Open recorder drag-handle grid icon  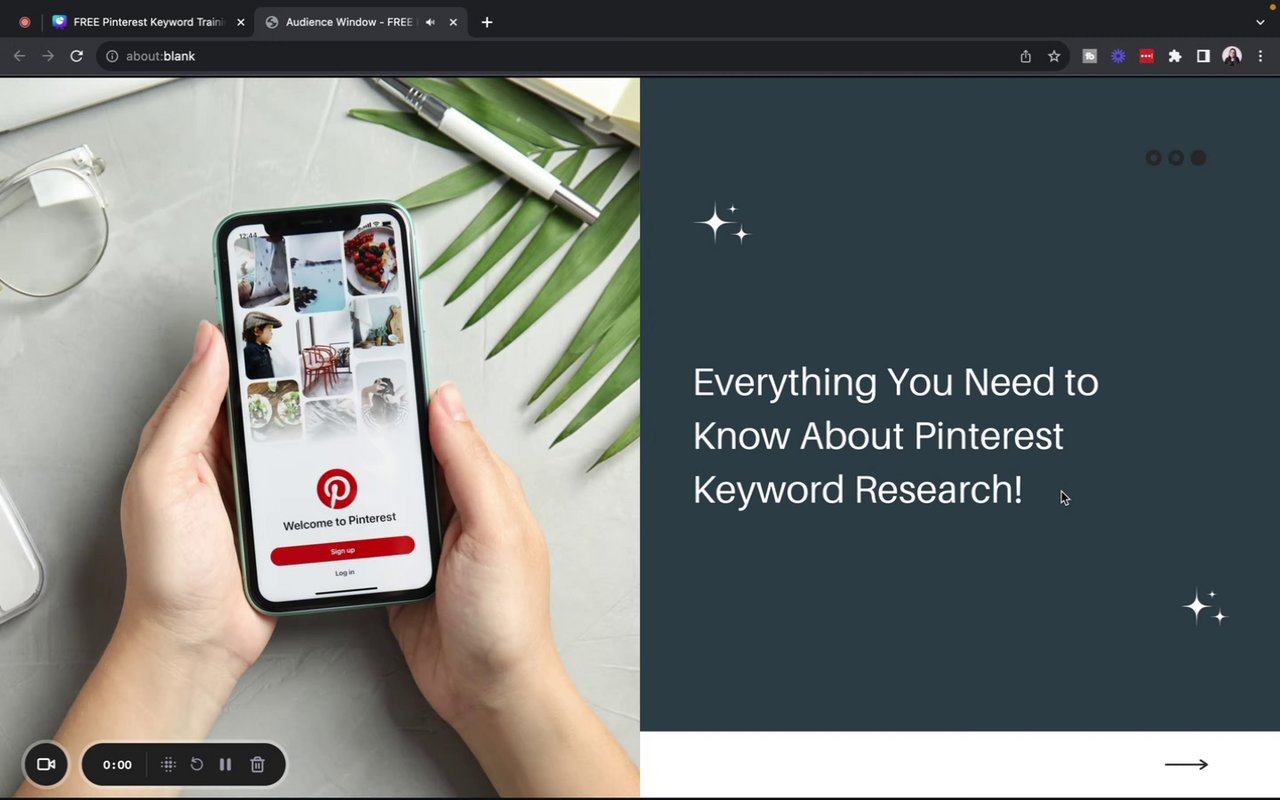(x=168, y=764)
